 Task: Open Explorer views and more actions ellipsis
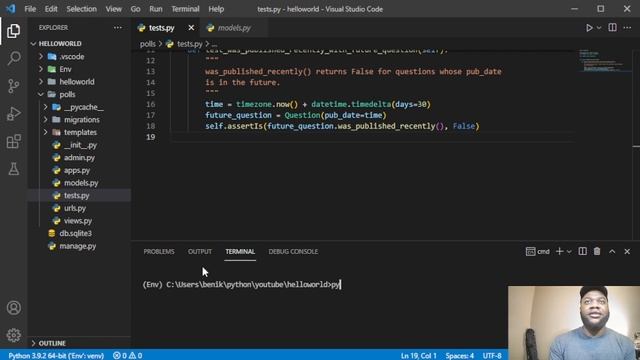click(118, 28)
